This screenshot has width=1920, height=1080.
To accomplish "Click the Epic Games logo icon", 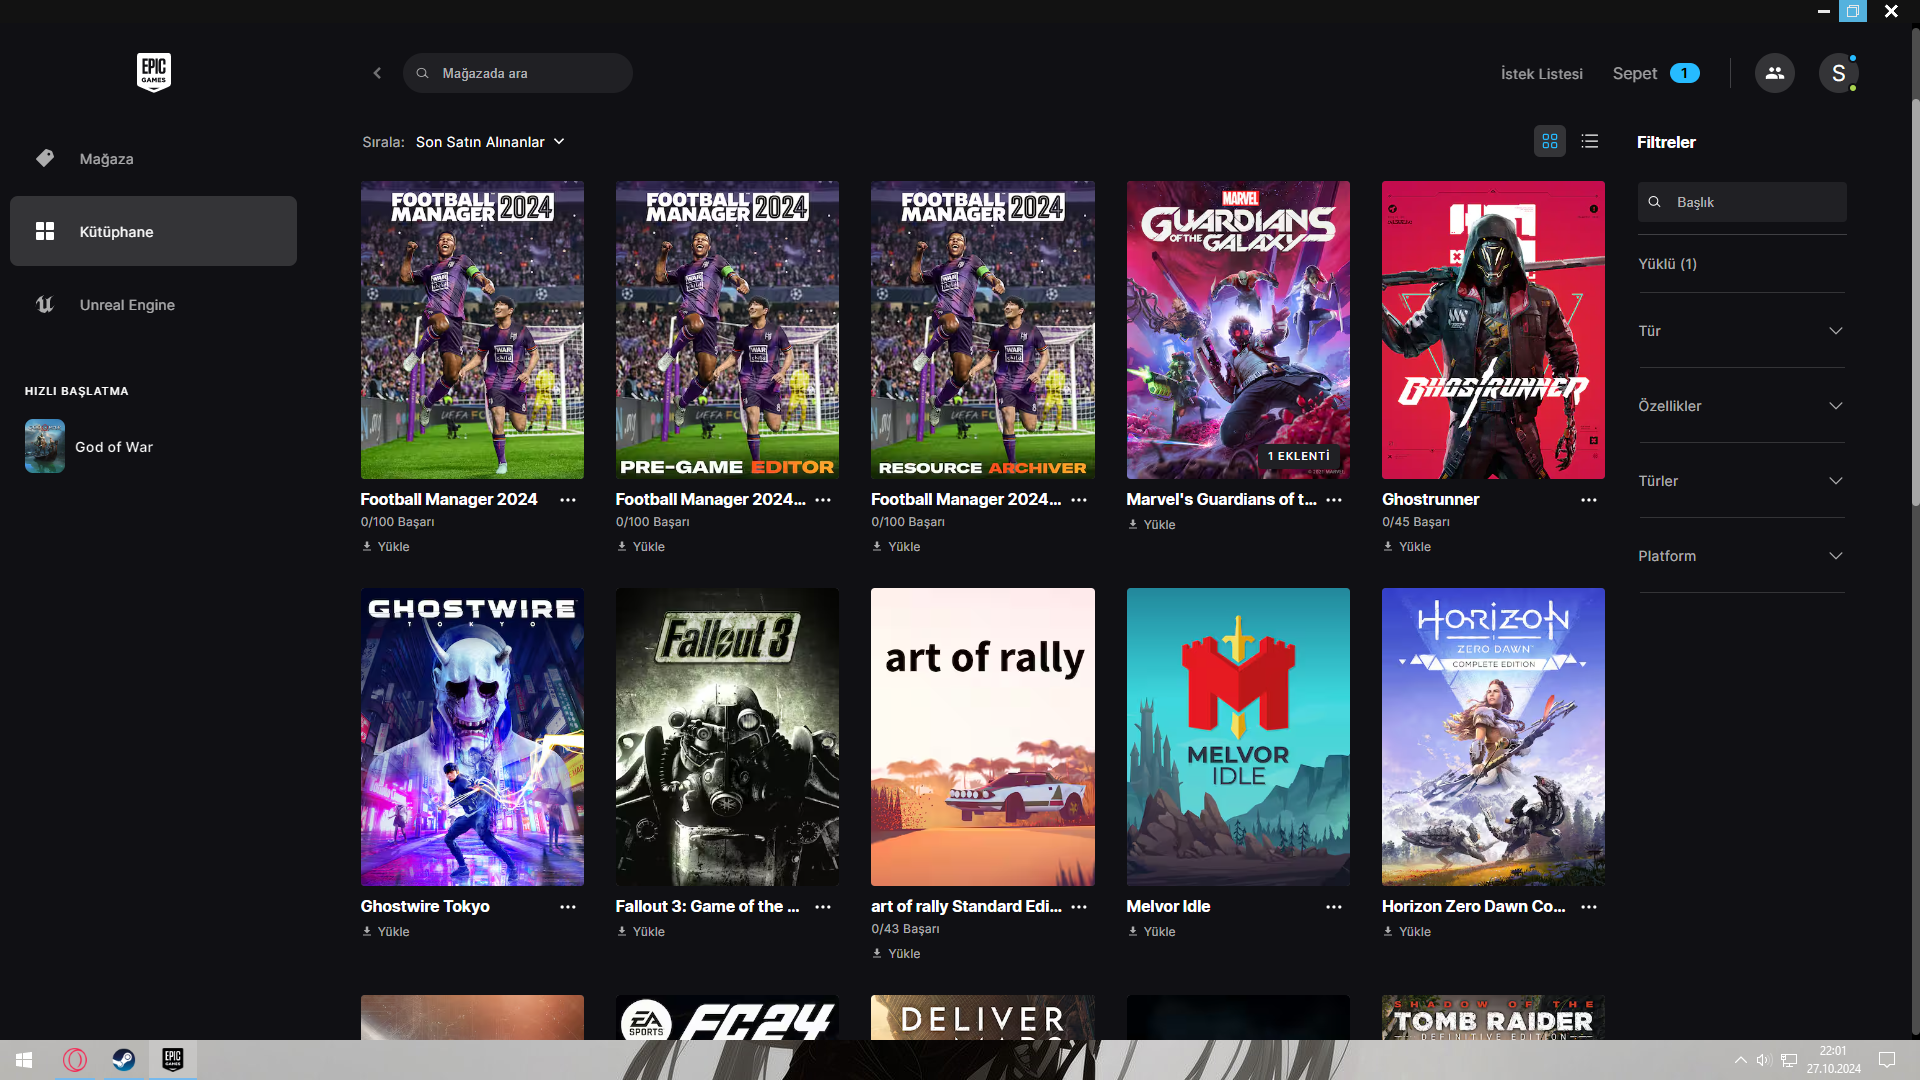I will pyautogui.click(x=153, y=72).
